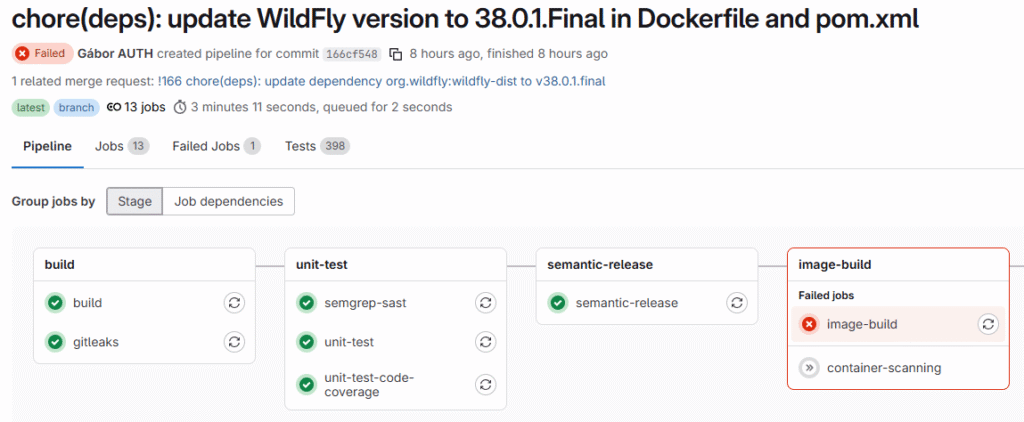This screenshot has height=422, width=1024.
Task: Open the gitleaks job details
Action: tap(97, 342)
